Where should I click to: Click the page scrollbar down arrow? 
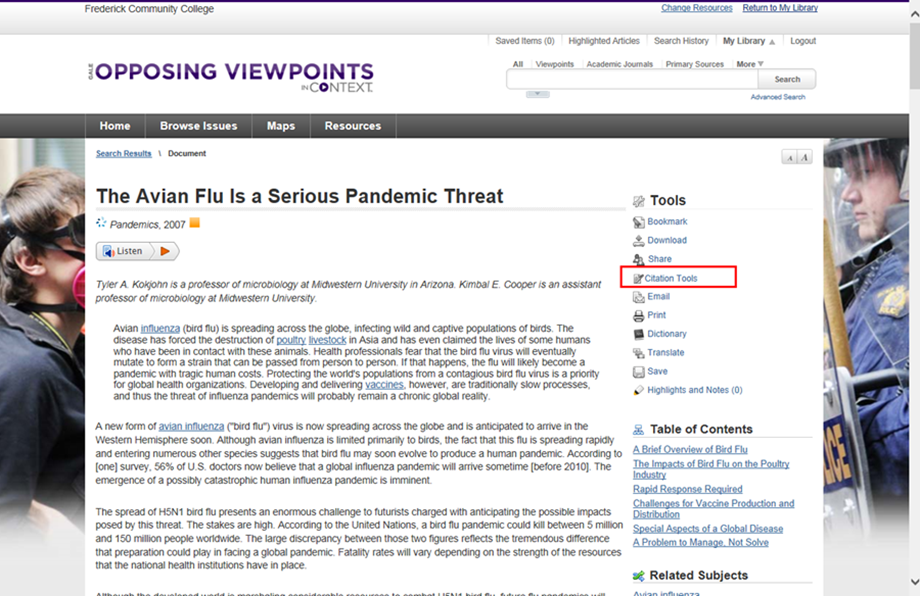pos(914,581)
